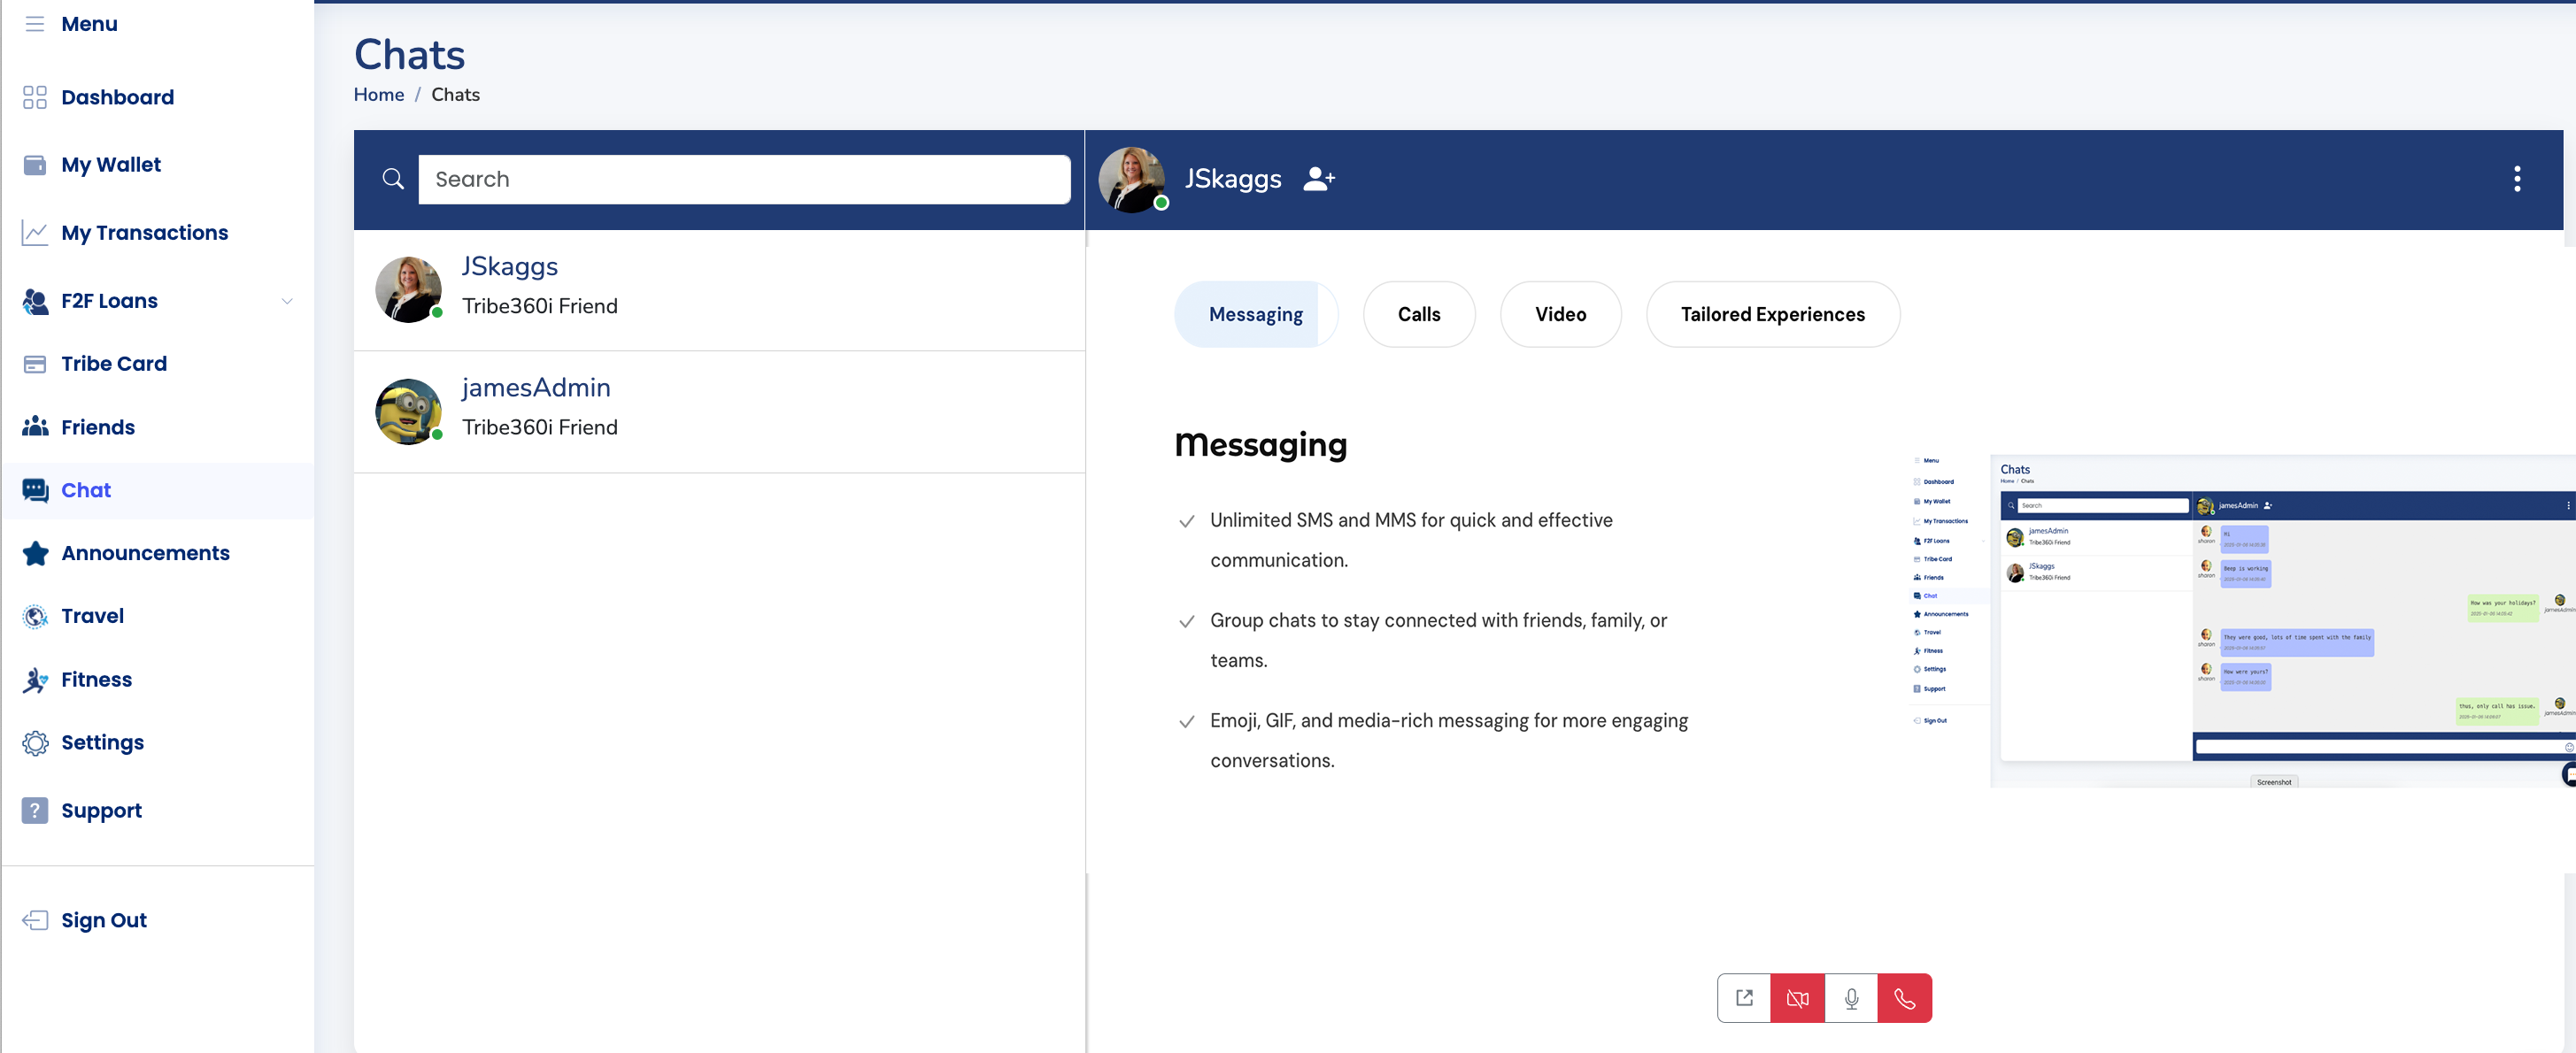The width and height of the screenshot is (2576, 1053).
Task: Click the search magnifier in the chat list
Action: tap(393, 179)
